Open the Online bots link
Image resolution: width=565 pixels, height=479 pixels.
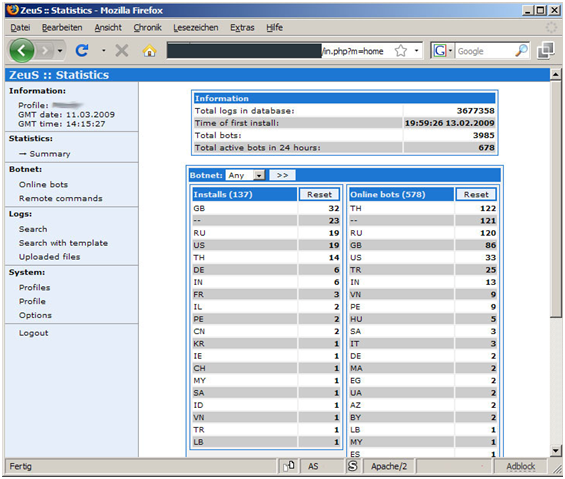click(43, 185)
